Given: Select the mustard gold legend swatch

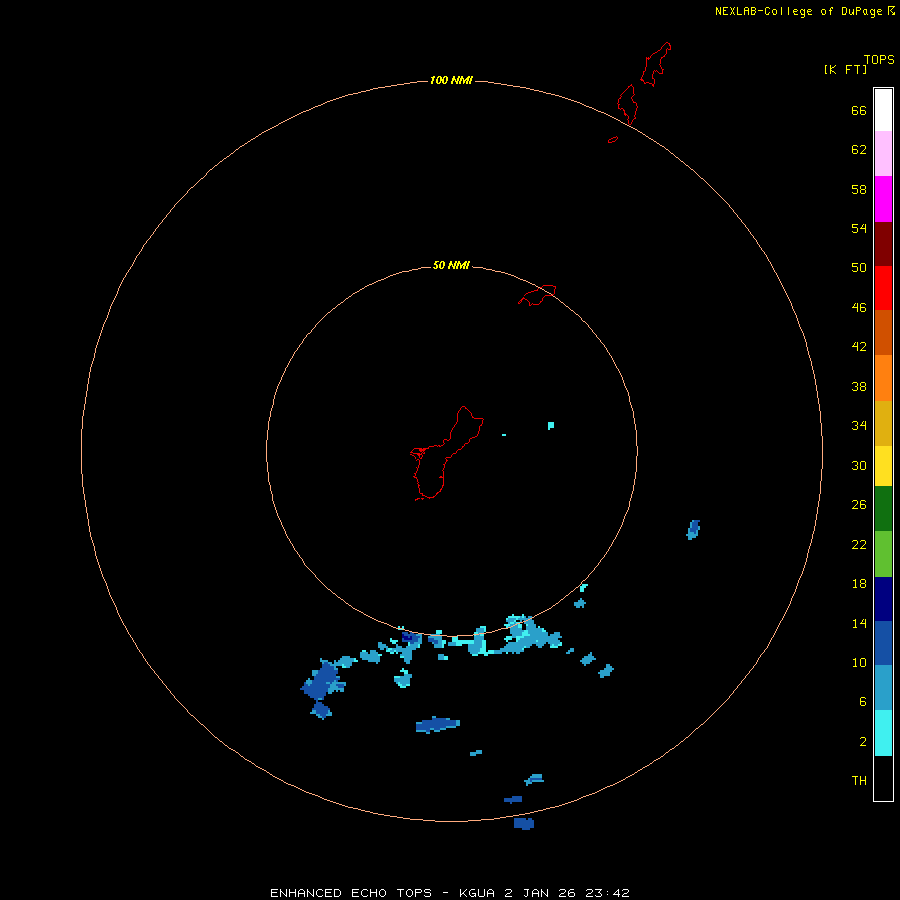Looking at the screenshot, I should tap(883, 423).
